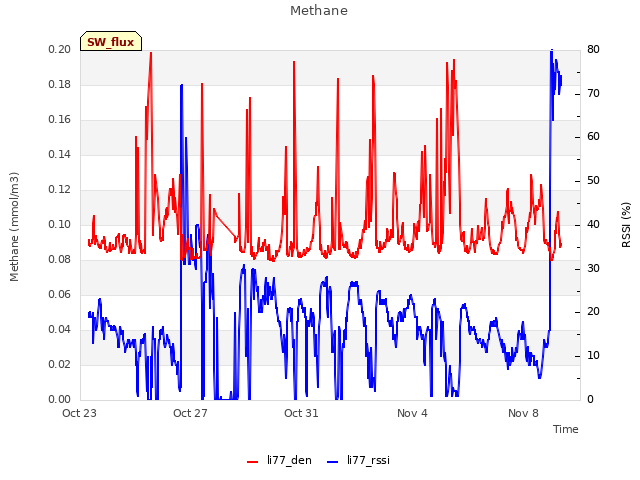
Task: Click the red li77_den legend swatch
Action: click(253, 462)
